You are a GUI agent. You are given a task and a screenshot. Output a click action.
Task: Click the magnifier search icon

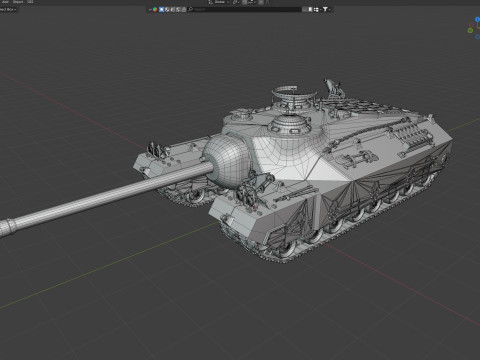pyautogui.click(x=190, y=9)
